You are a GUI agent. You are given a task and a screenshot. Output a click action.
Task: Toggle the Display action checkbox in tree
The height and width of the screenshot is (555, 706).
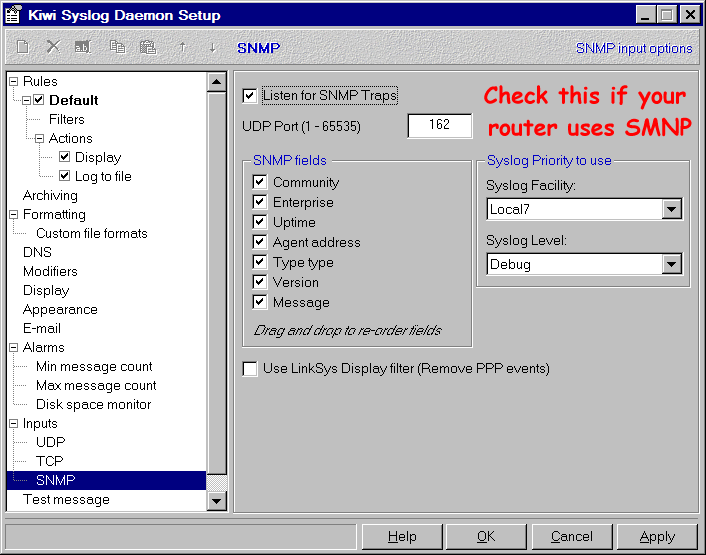[64, 157]
